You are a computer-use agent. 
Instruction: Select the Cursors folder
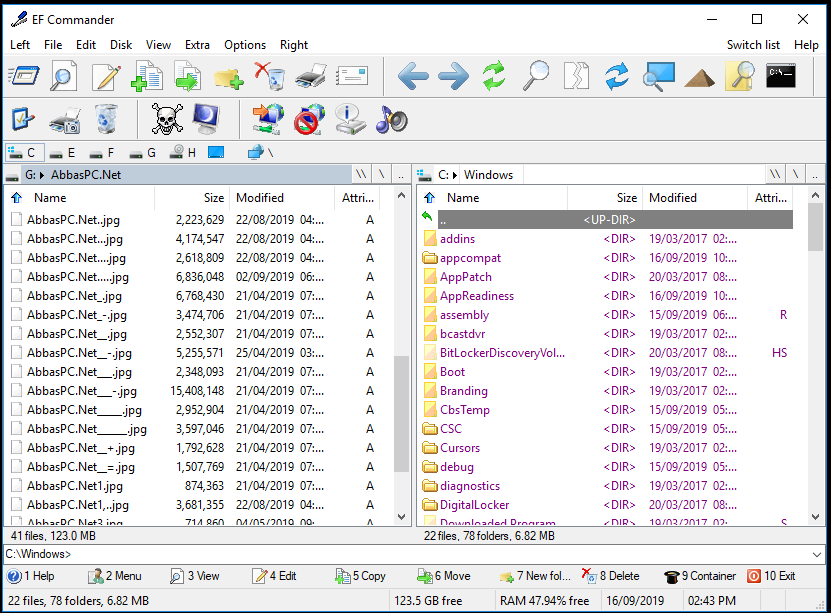459,448
